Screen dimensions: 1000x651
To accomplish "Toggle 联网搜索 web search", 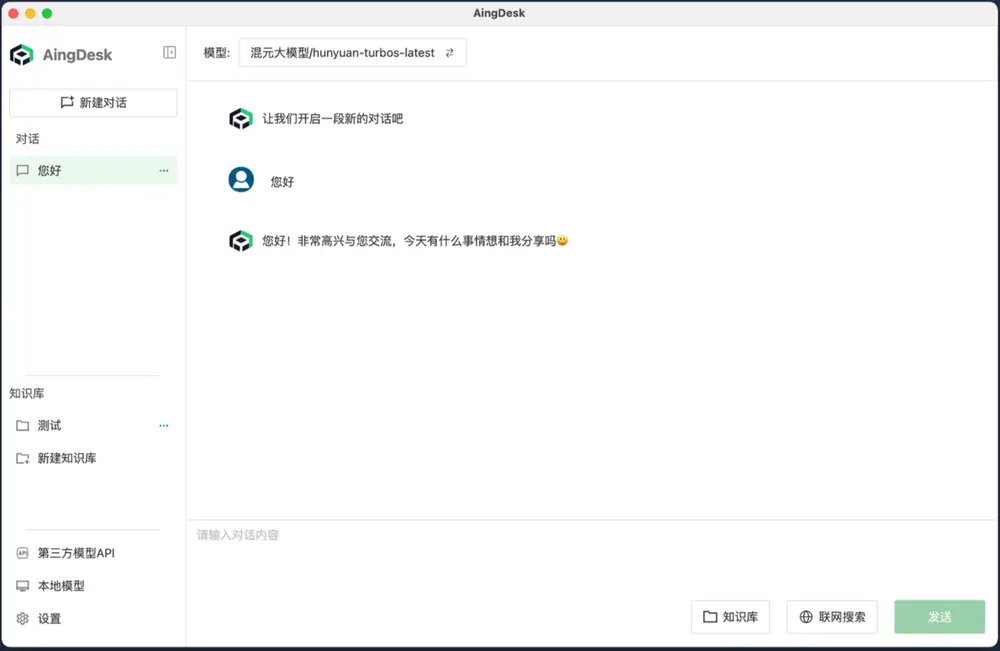I will click(x=832, y=617).
